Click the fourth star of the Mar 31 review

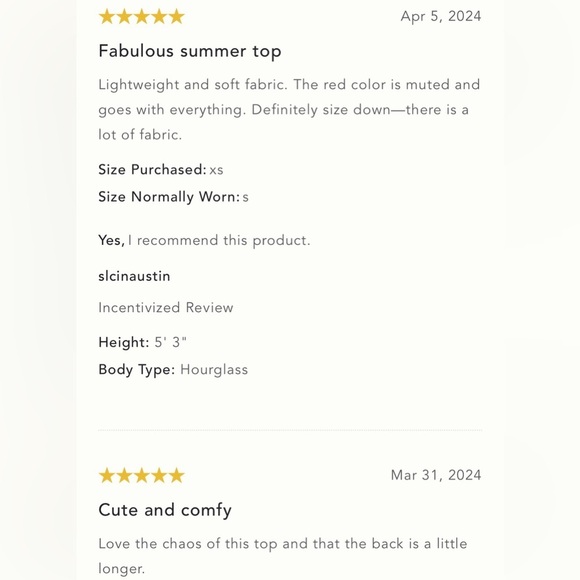(x=159, y=475)
